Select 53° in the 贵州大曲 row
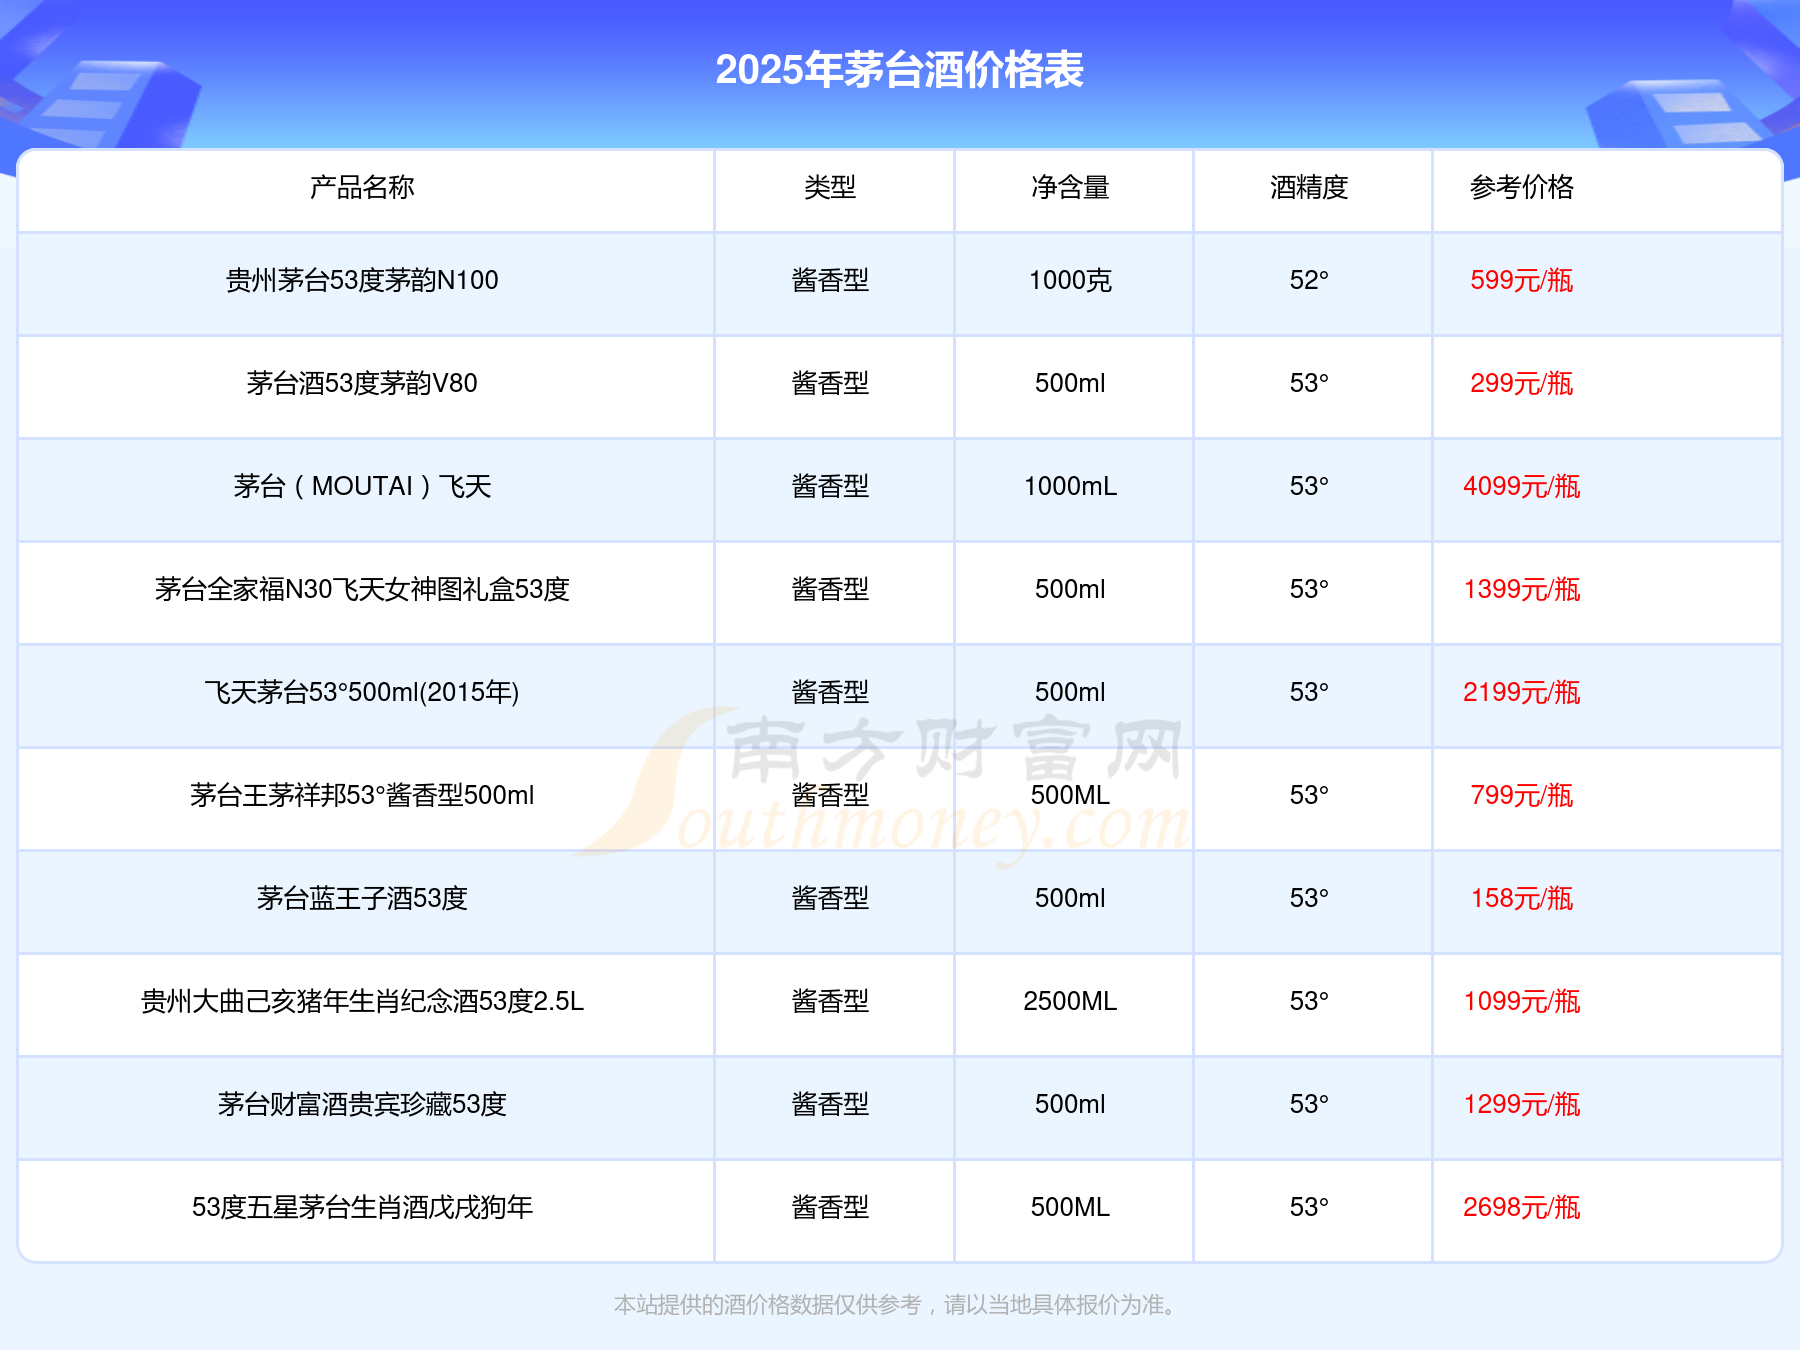1800x1350 pixels. 1309,1001
